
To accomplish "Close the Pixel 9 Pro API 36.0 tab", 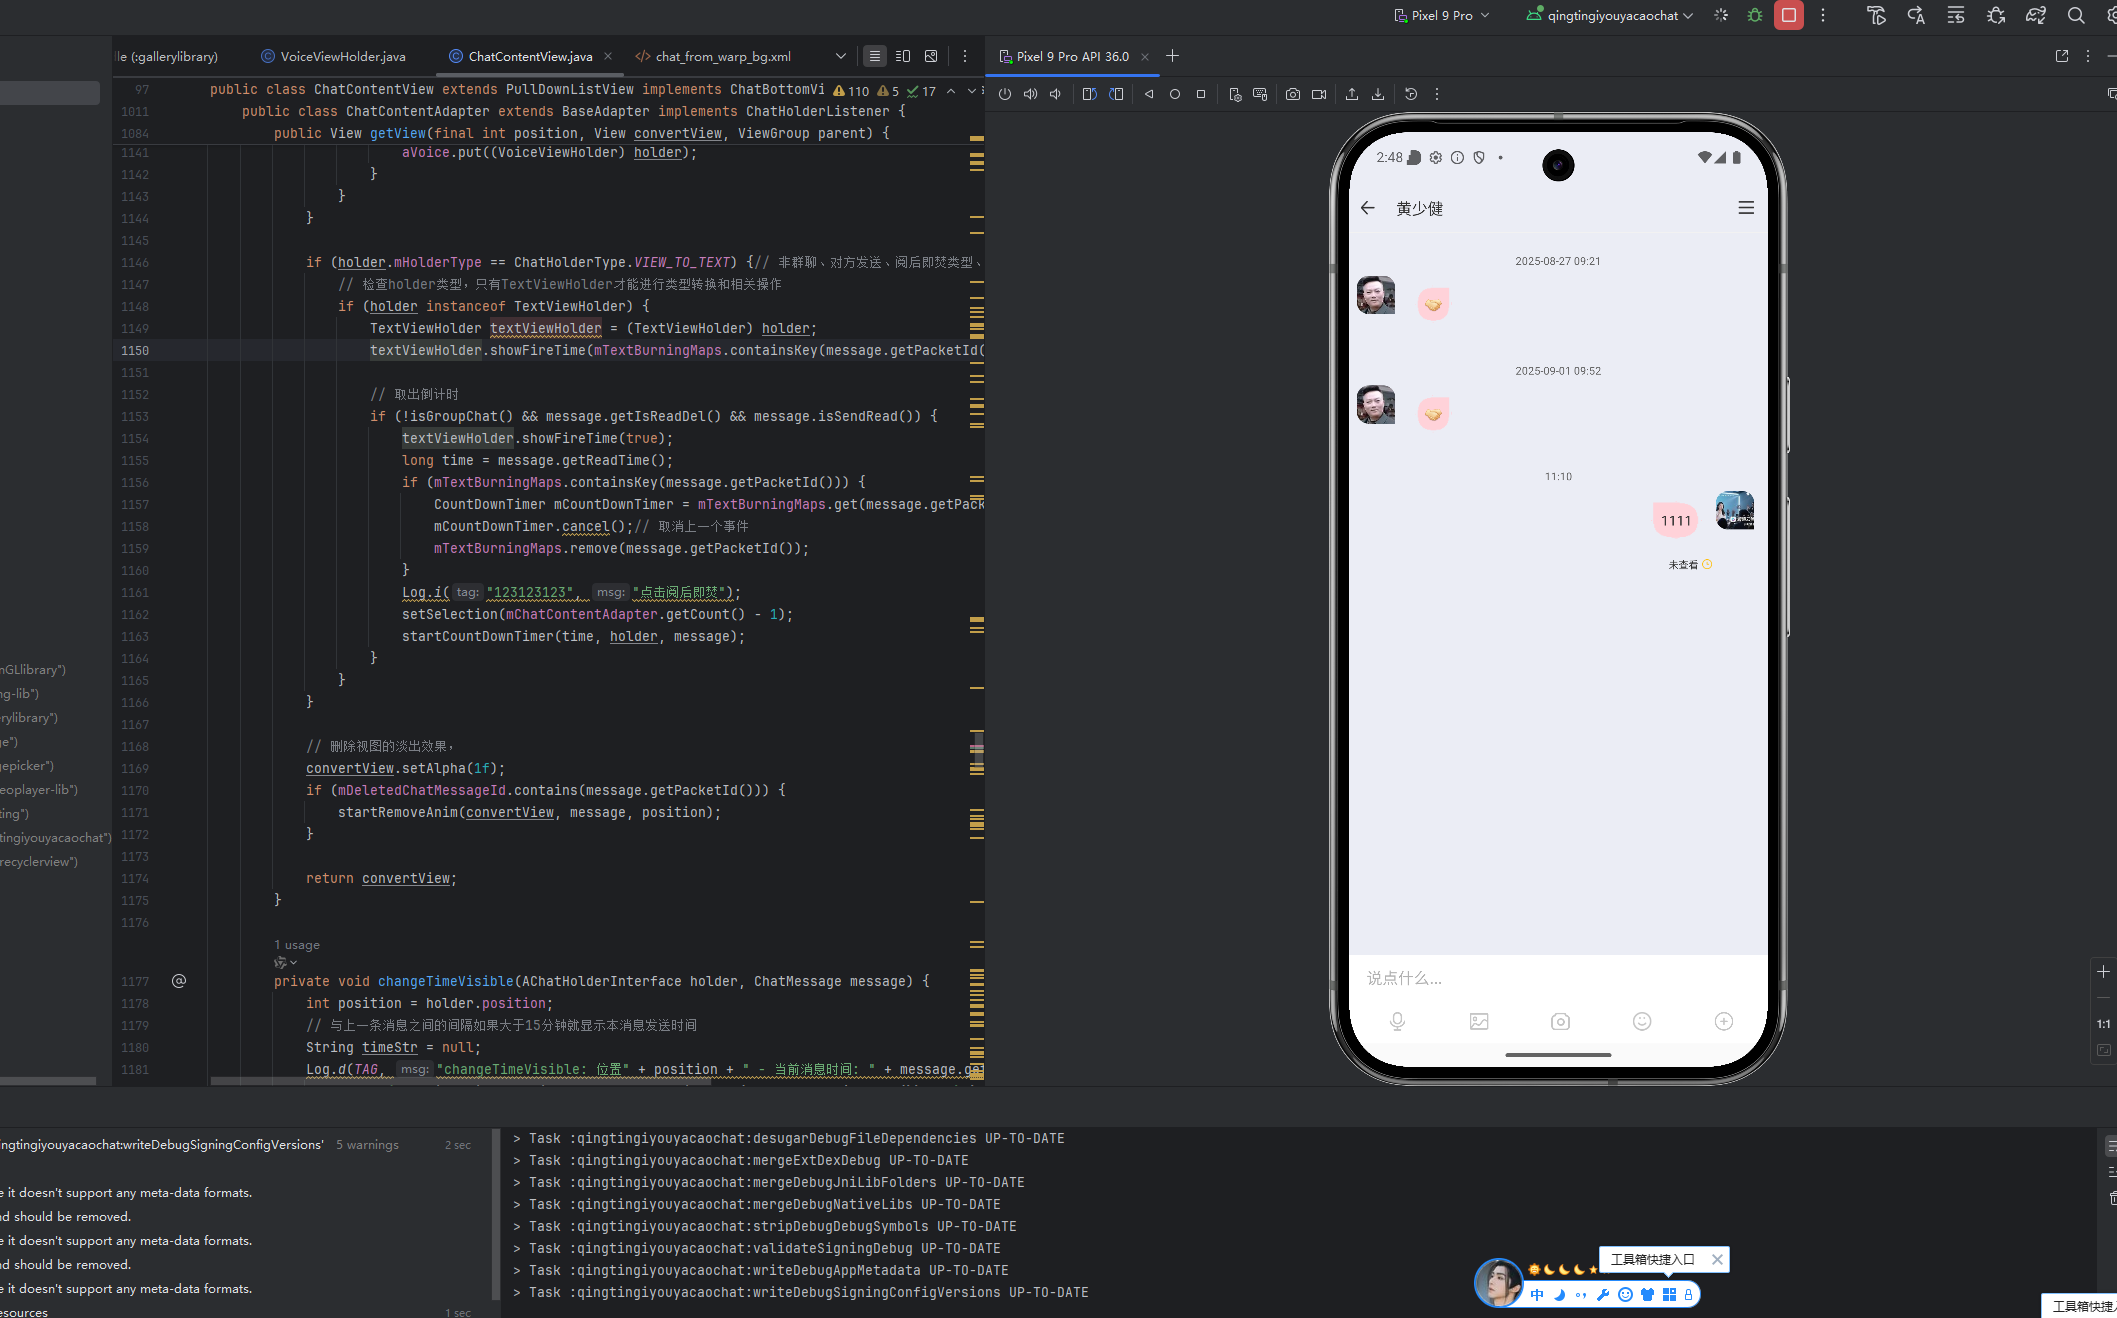I will click(x=1145, y=56).
